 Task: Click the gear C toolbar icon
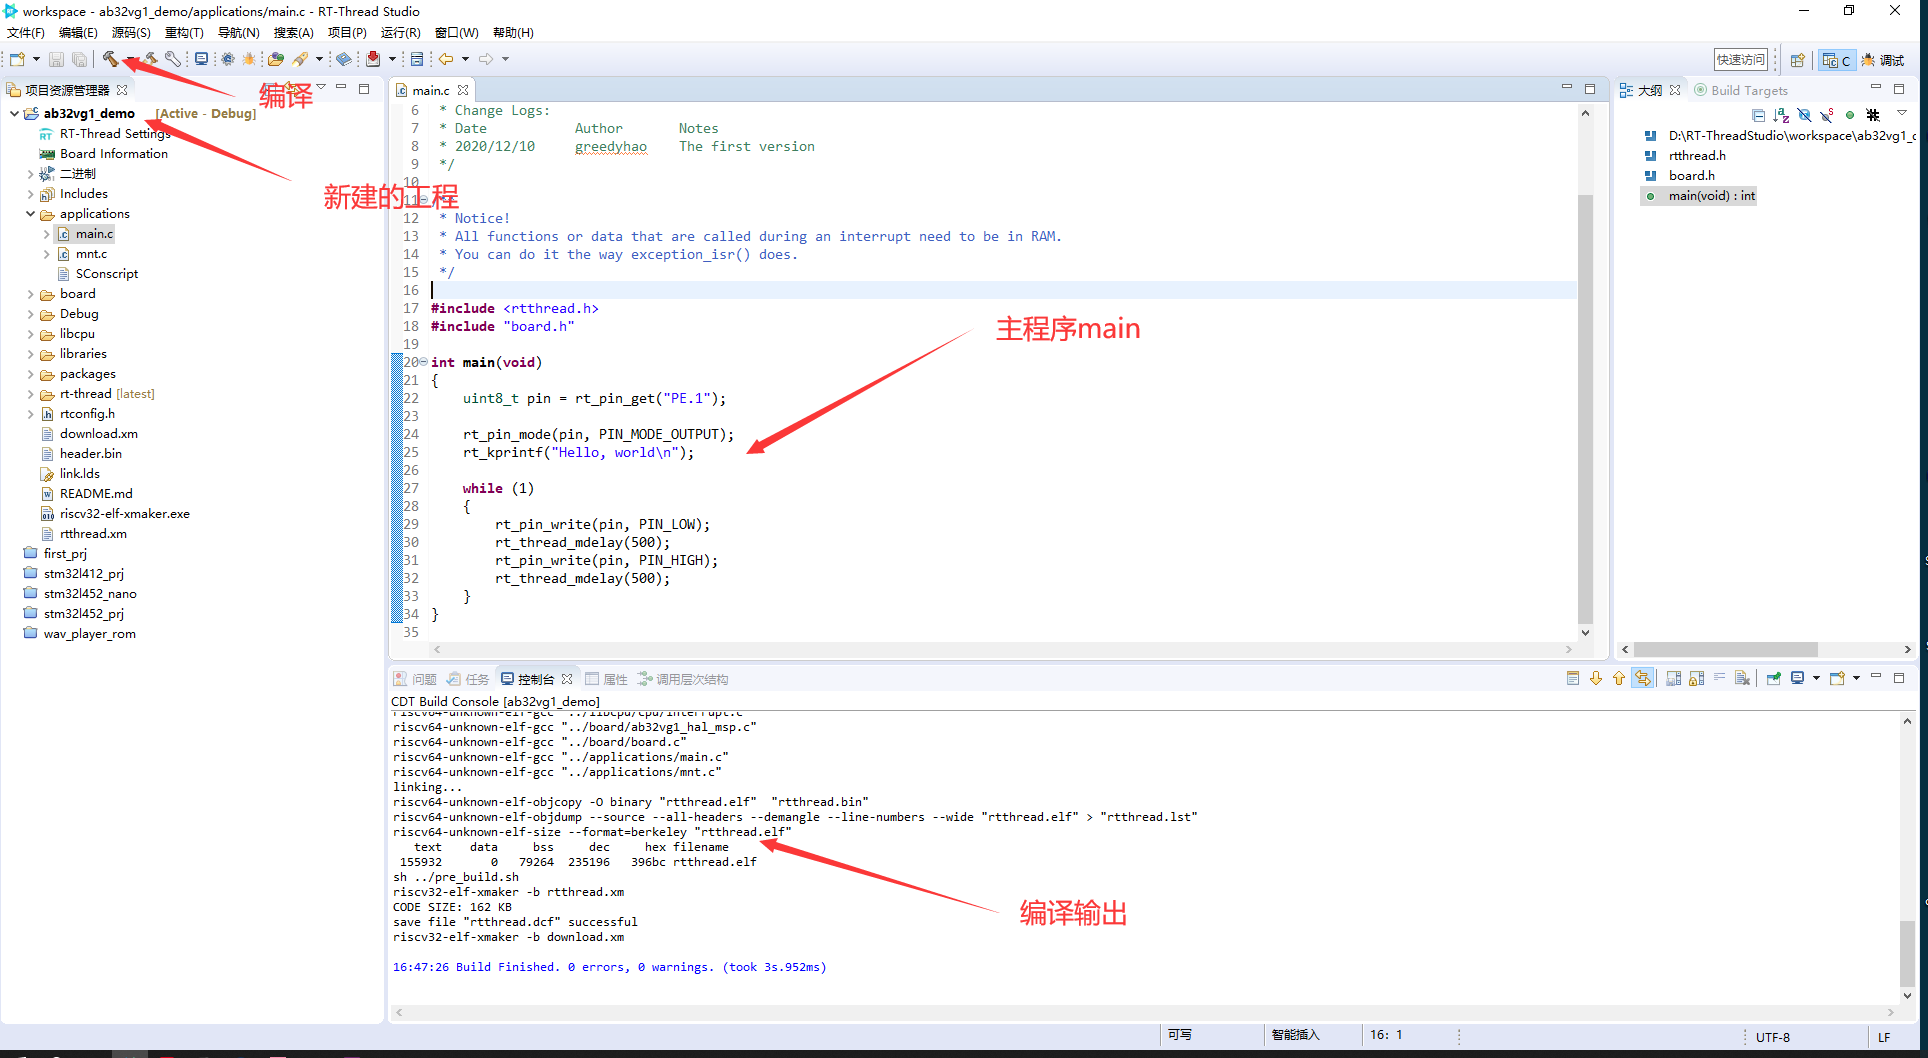227,59
